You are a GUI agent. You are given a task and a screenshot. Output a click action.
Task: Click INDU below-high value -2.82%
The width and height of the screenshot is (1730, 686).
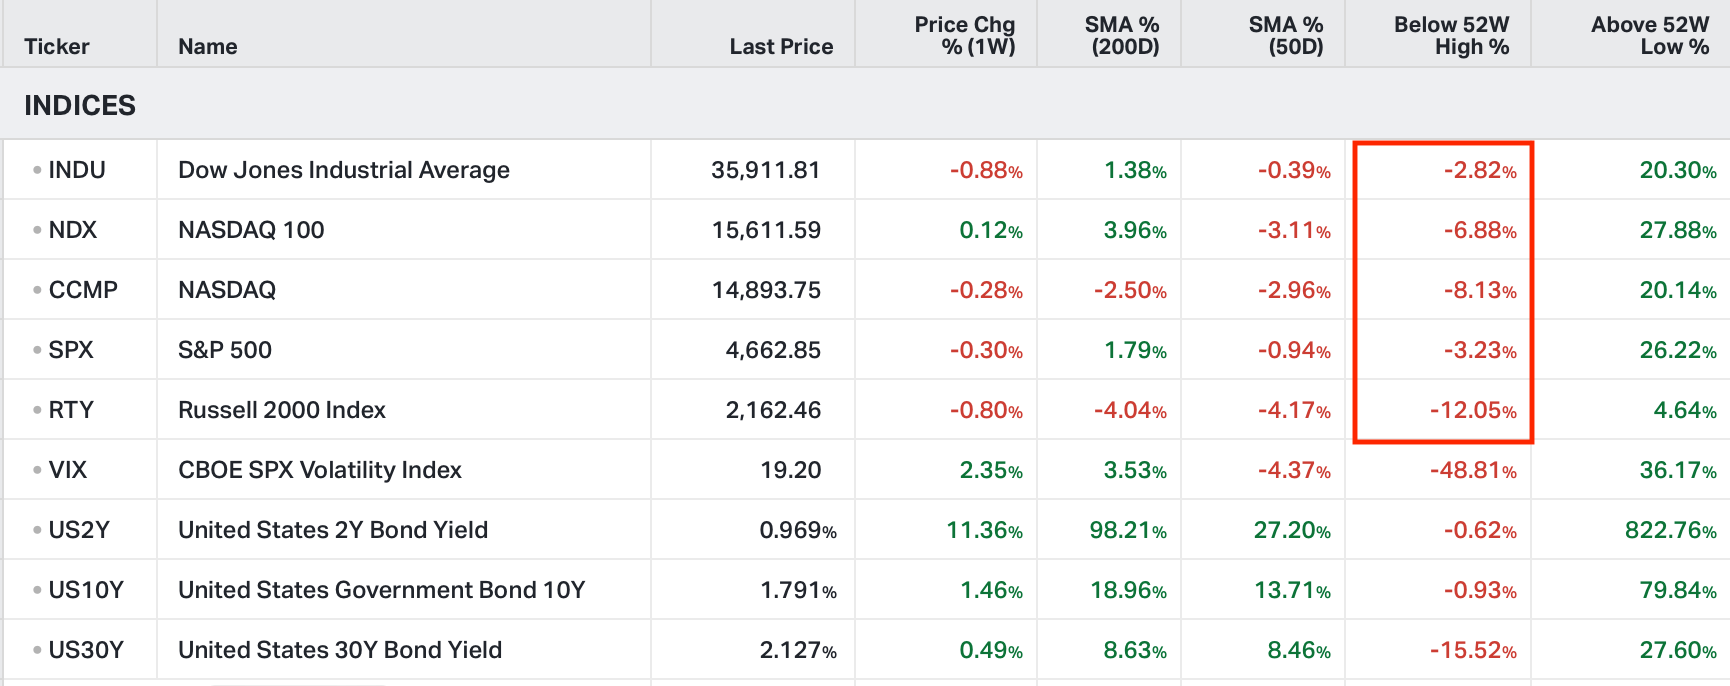1480,170
